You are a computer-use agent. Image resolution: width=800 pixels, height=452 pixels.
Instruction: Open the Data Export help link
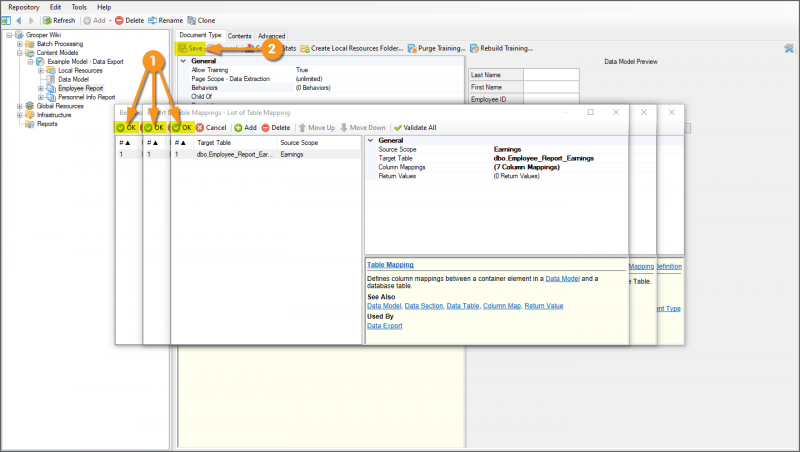coord(385,325)
